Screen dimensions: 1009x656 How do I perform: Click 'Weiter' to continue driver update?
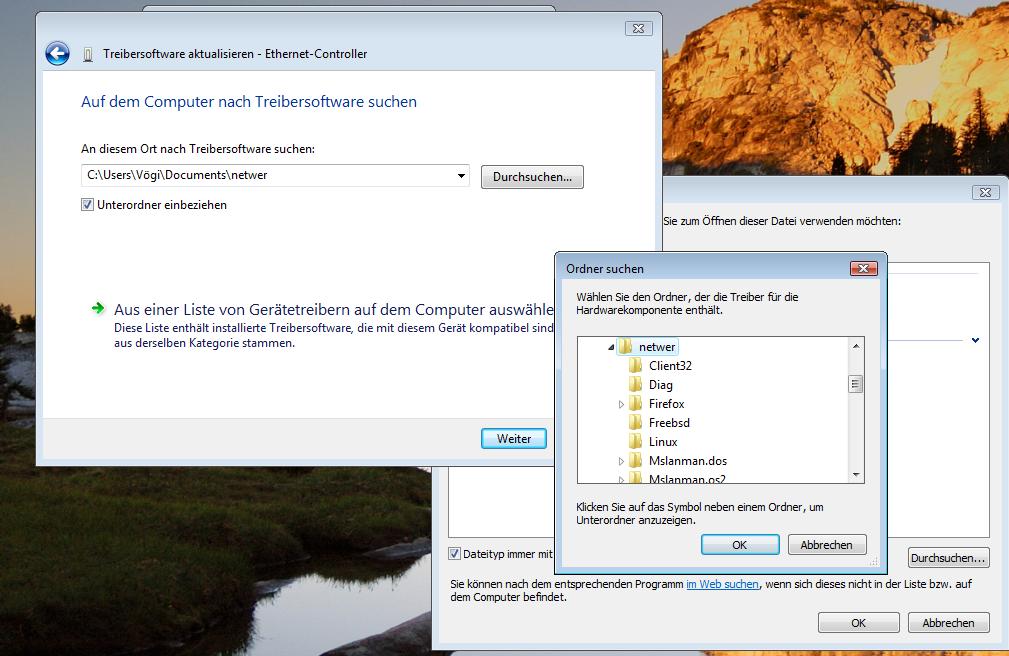[514, 439]
